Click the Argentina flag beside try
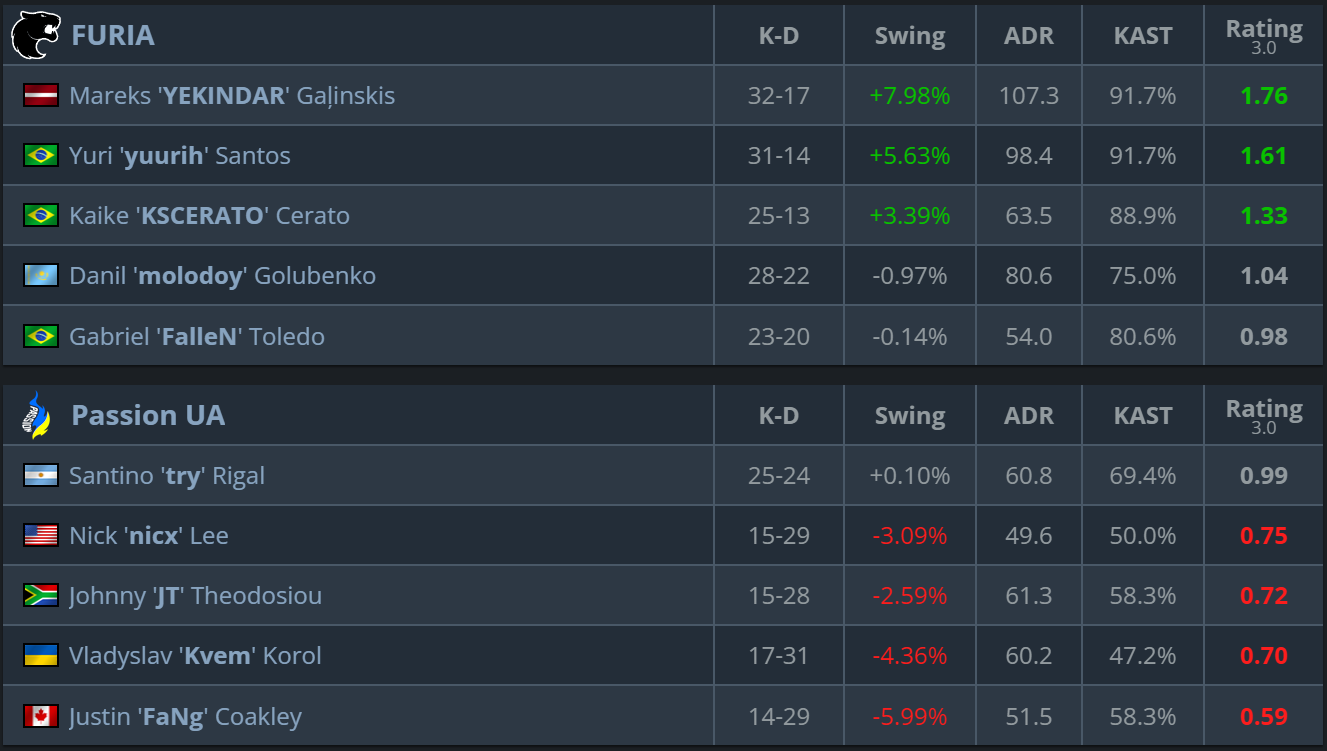This screenshot has height=751, width=1327. click(41, 475)
